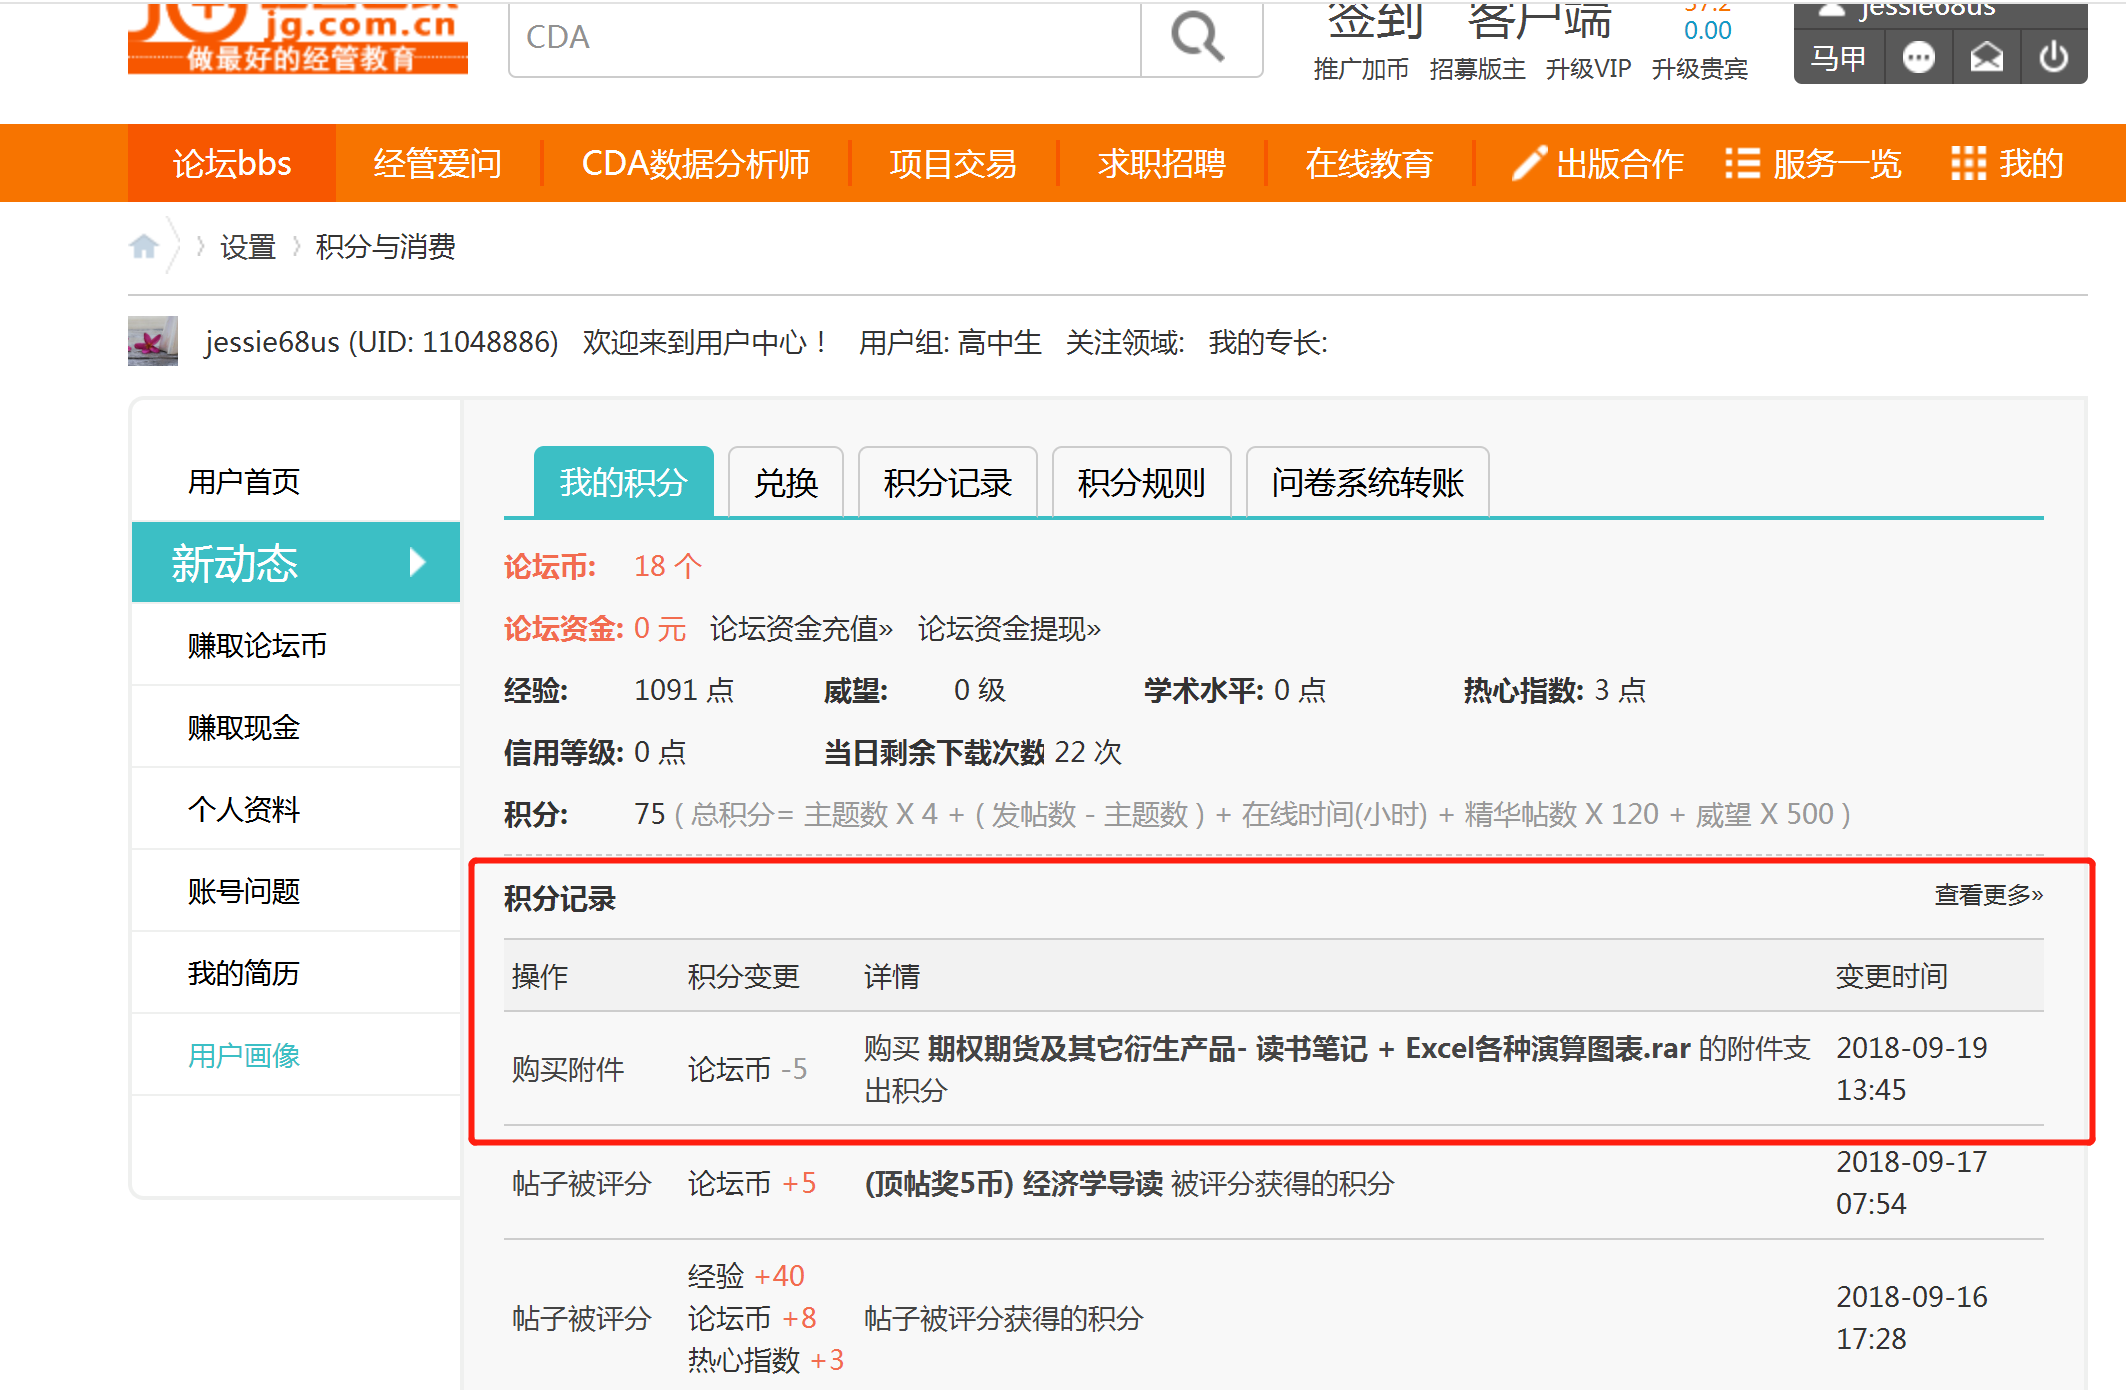Open the grid icon 我的 menu
The image size is (2126, 1390).
tap(1968, 163)
